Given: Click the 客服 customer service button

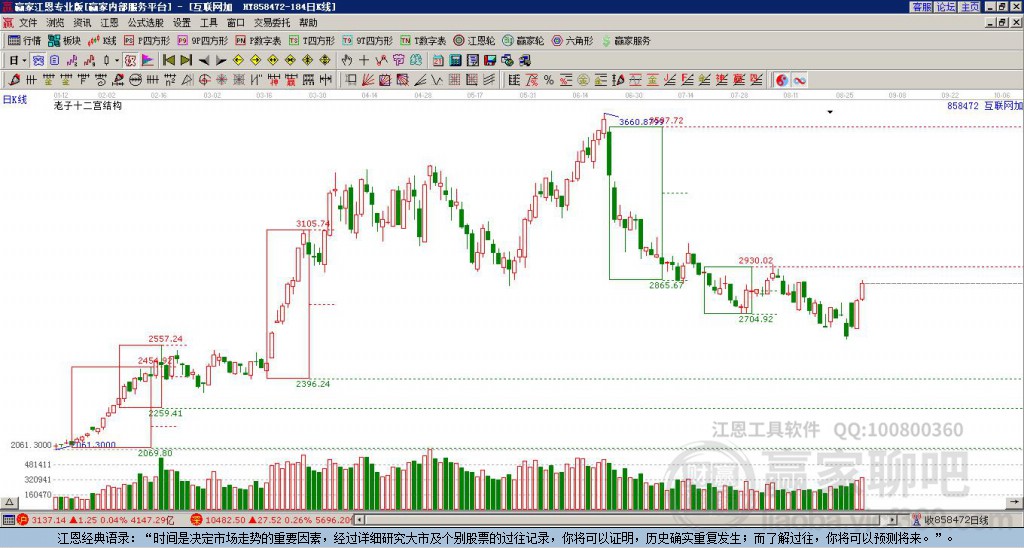Looking at the screenshot, I should click(922, 7).
